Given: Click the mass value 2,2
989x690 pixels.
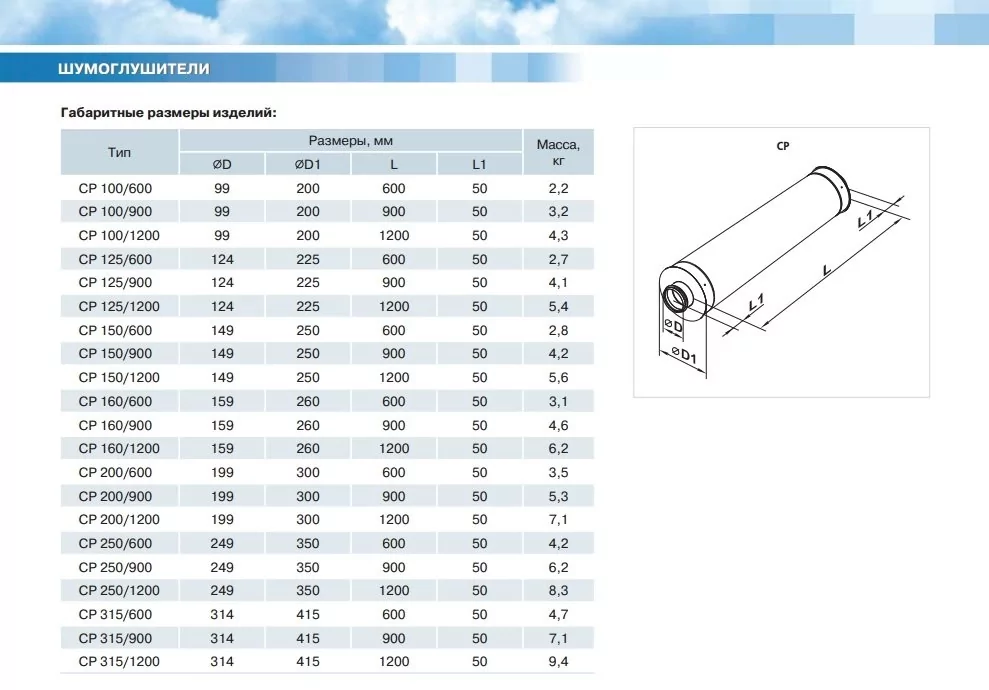Looking at the screenshot, I should (x=558, y=188).
